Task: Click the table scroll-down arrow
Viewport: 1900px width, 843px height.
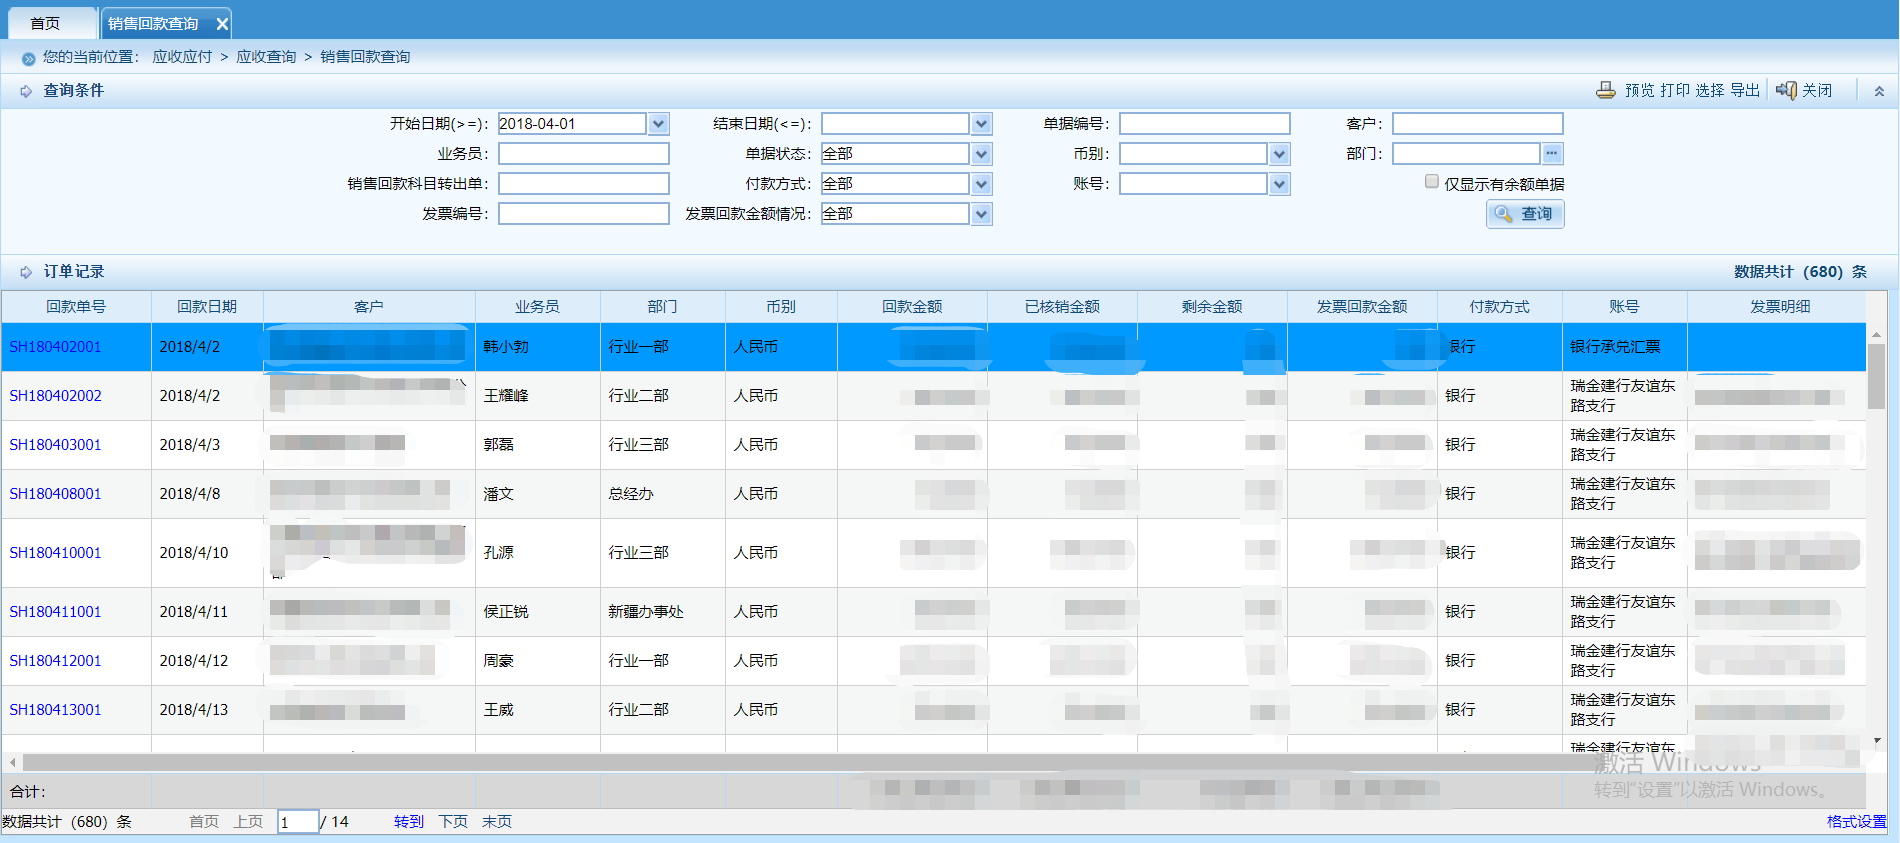Action: [x=1877, y=741]
